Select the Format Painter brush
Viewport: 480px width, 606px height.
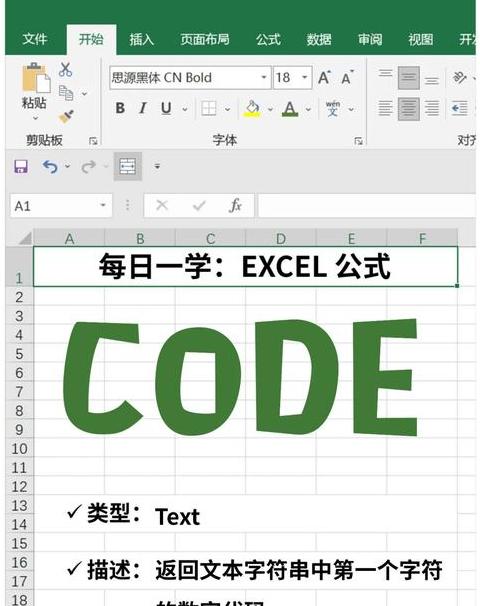click(x=66, y=116)
